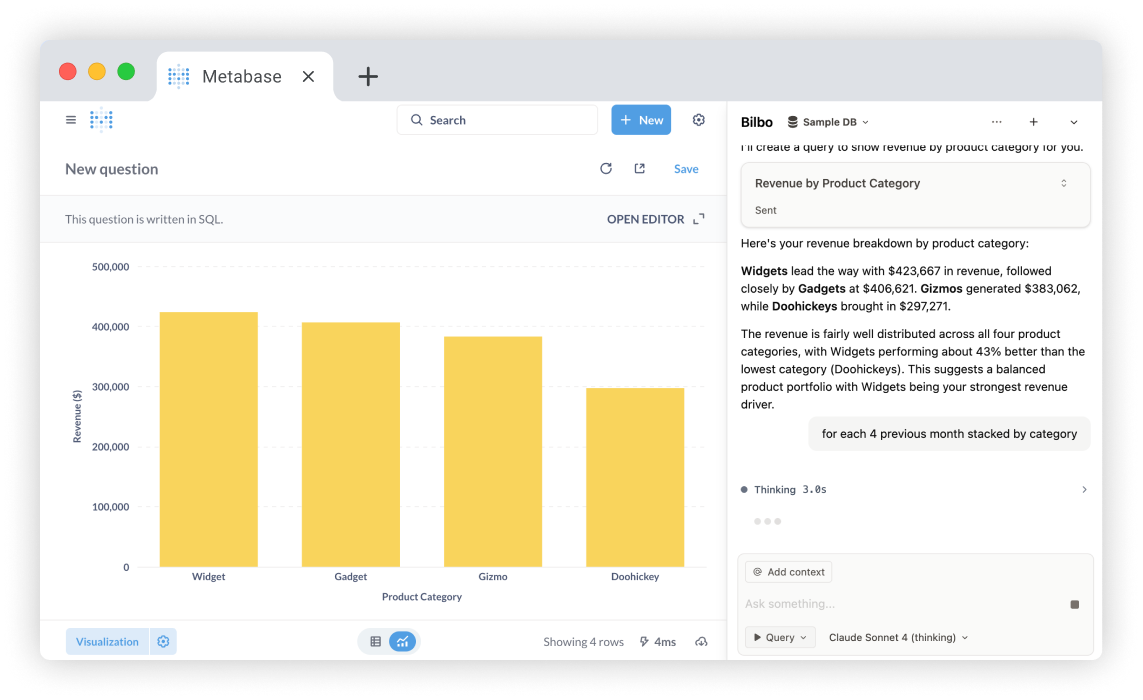Open the hamburger sidebar menu
Viewport: 1143px width, 700px height.
pos(71,120)
